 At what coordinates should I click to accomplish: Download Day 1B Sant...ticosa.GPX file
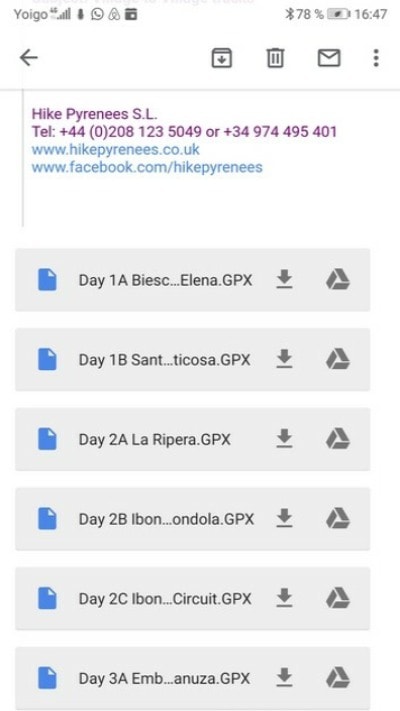(284, 359)
